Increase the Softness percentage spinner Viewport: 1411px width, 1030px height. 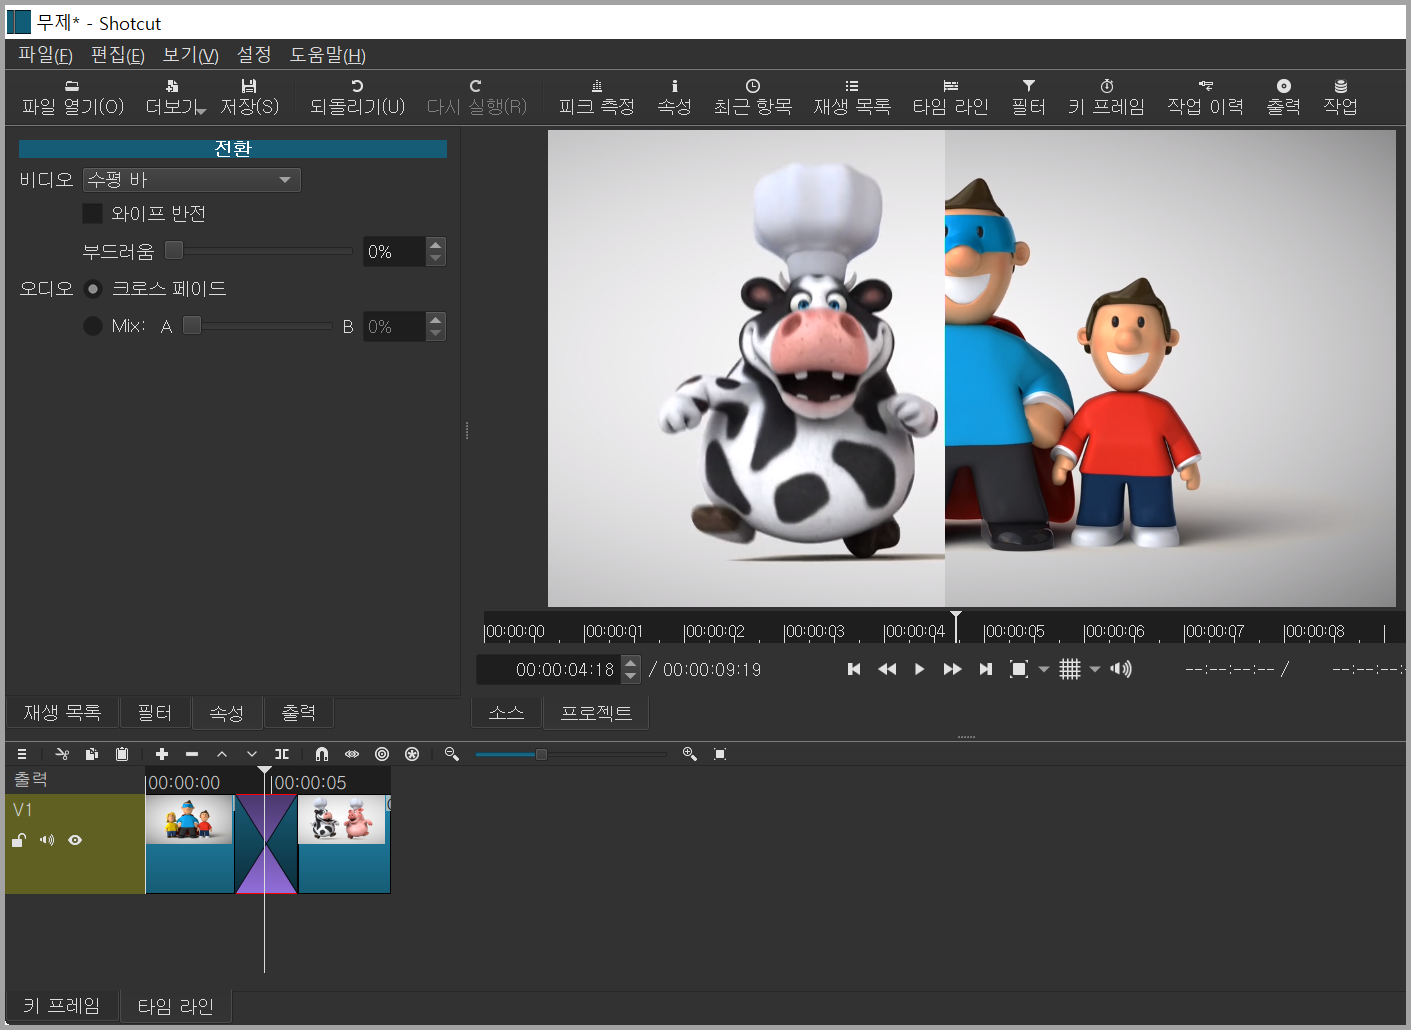click(435, 245)
